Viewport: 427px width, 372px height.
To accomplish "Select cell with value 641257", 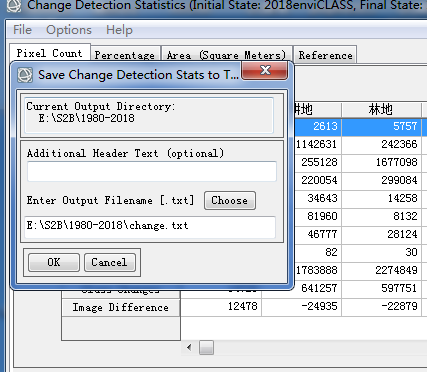I will 318,288.
